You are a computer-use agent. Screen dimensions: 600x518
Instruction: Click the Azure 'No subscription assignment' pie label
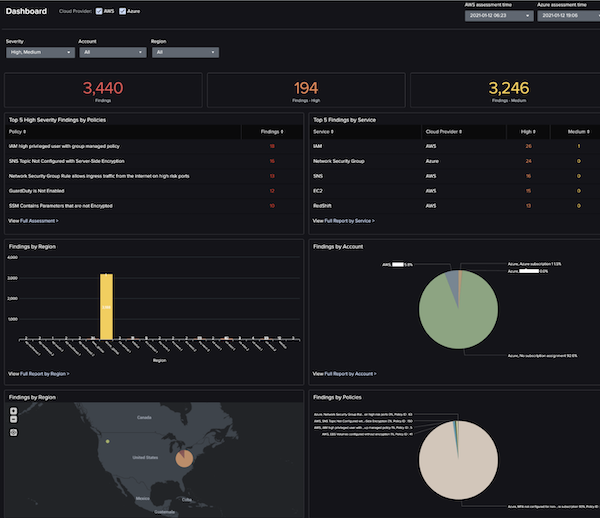(542, 356)
